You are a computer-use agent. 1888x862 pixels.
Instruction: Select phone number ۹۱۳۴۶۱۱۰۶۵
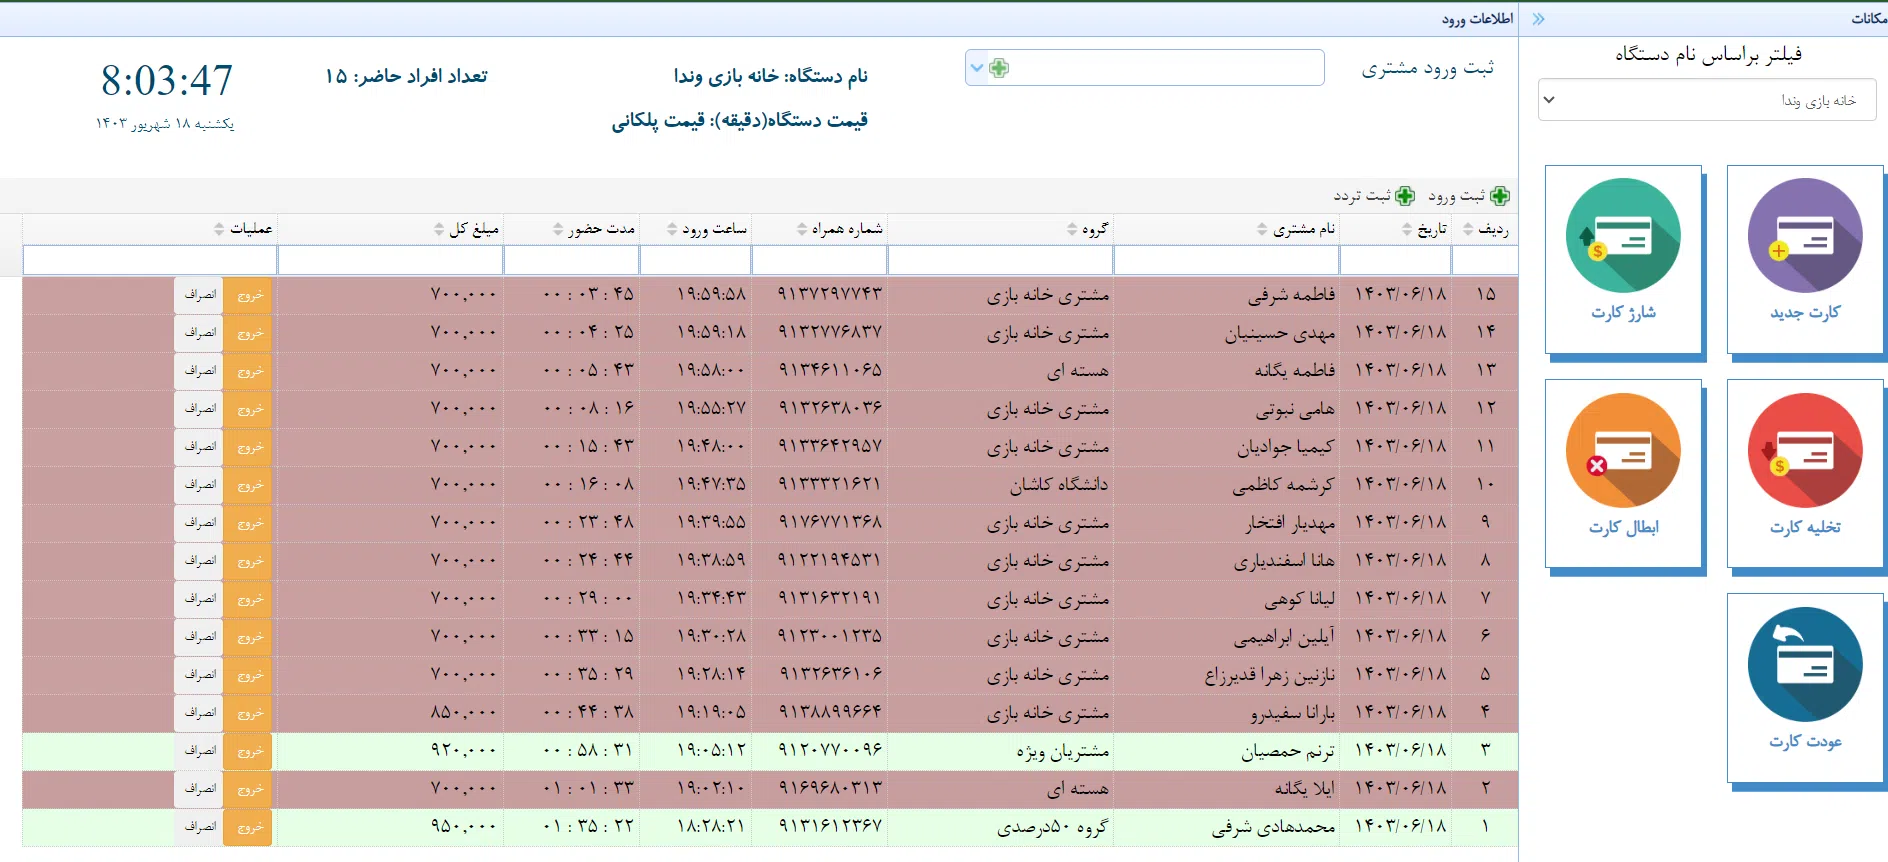coord(830,370)
